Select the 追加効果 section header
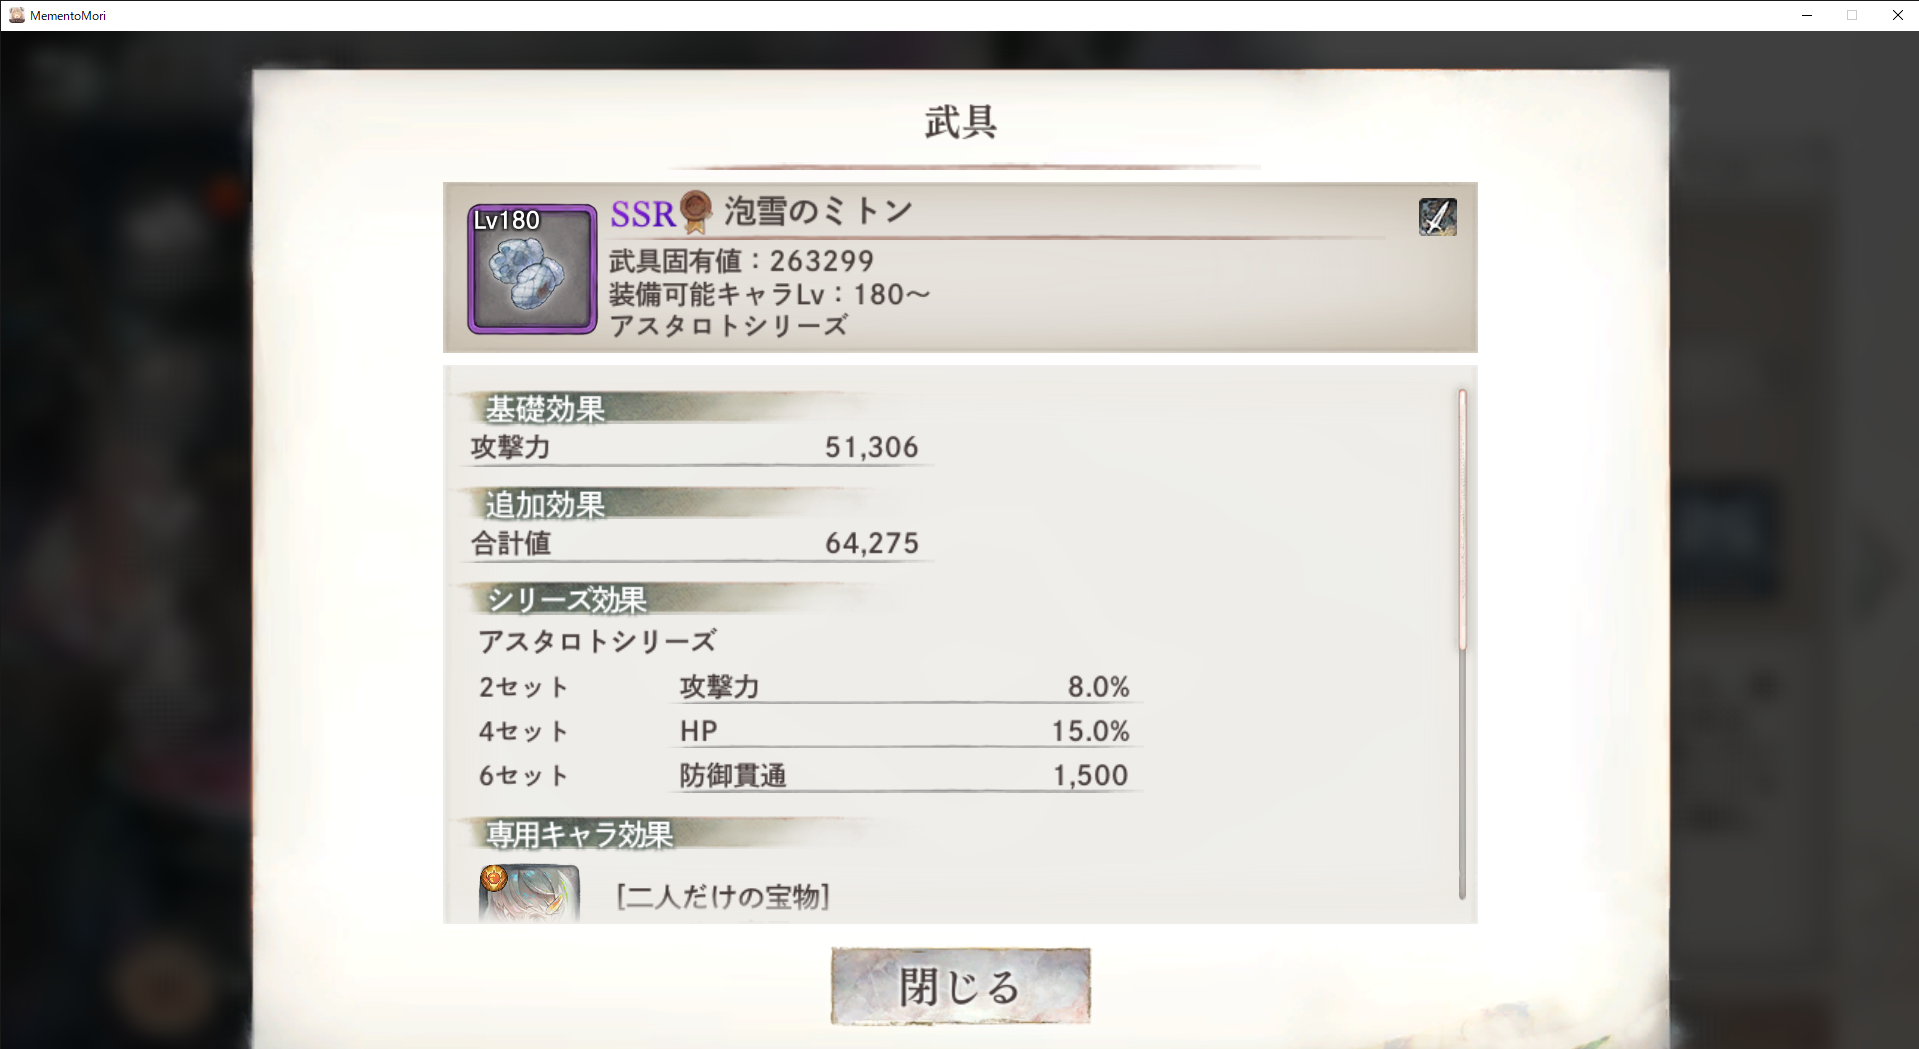 (544, 504)
